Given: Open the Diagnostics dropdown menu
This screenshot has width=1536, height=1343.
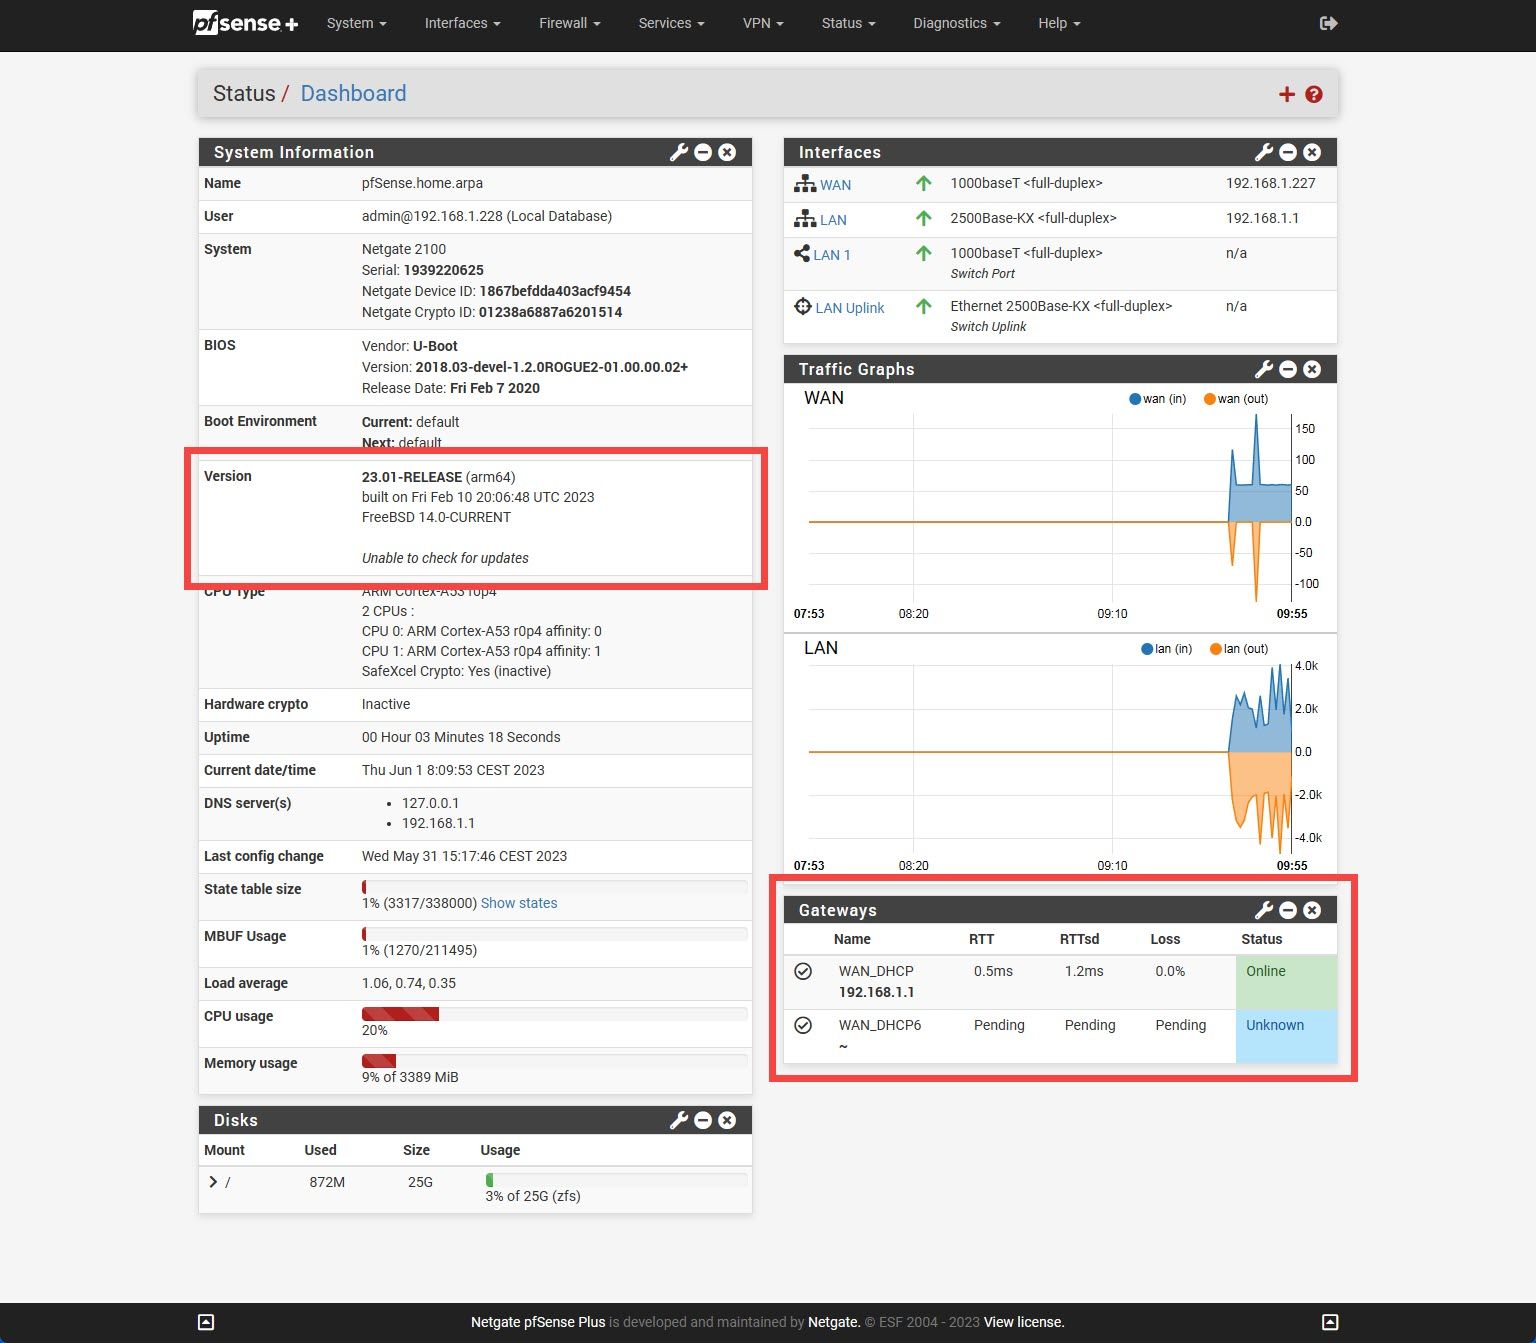Looking at the screenshot, I should click(x=956, y=23).
